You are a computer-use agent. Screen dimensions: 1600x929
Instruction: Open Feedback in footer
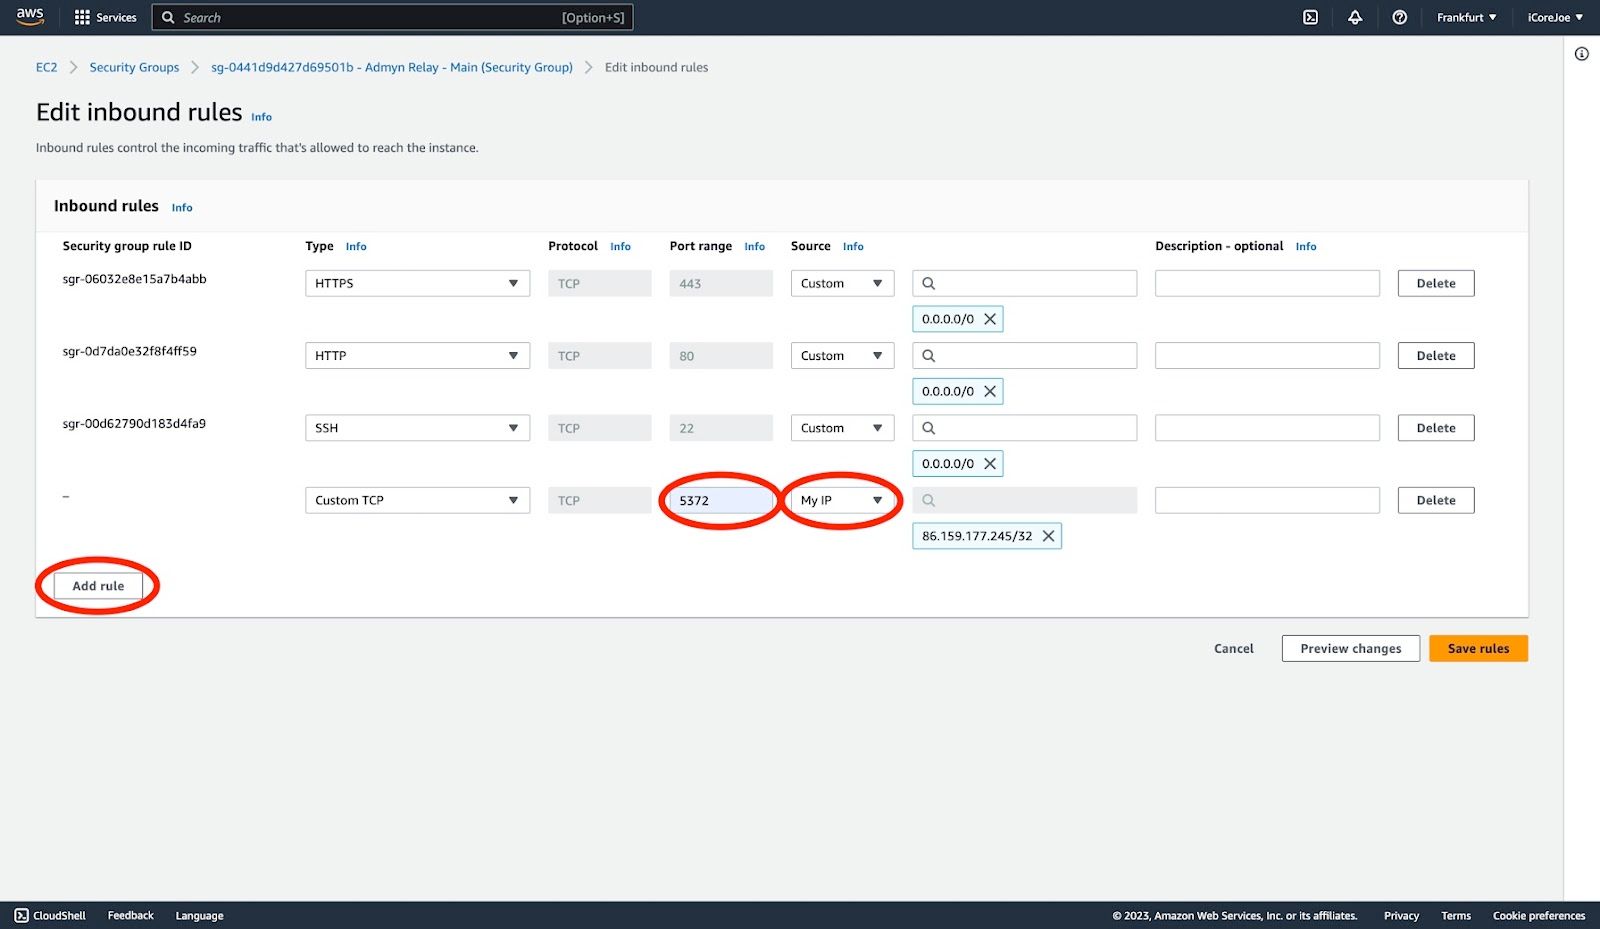click(x=130, y=915)
